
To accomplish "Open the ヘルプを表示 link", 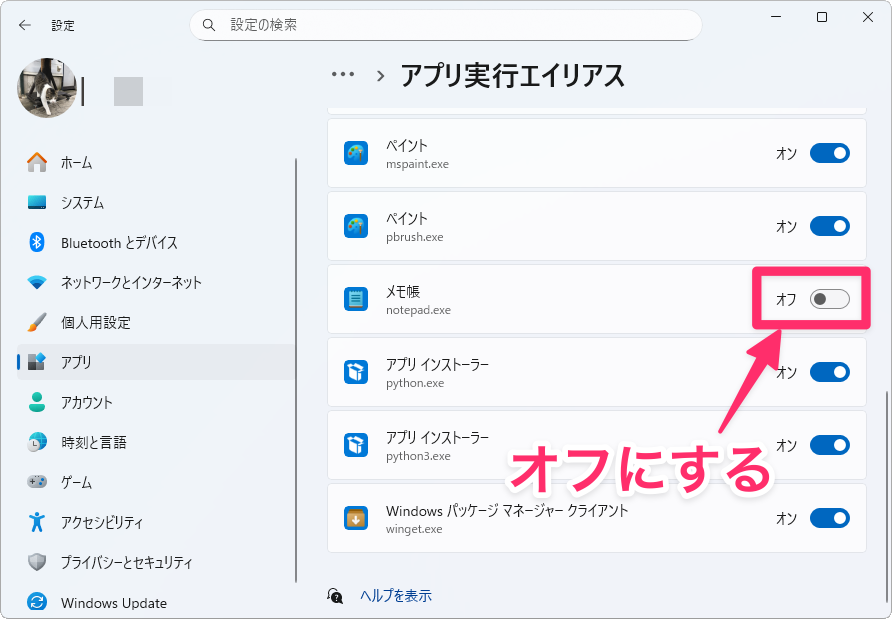I will (x=396, y=596).
